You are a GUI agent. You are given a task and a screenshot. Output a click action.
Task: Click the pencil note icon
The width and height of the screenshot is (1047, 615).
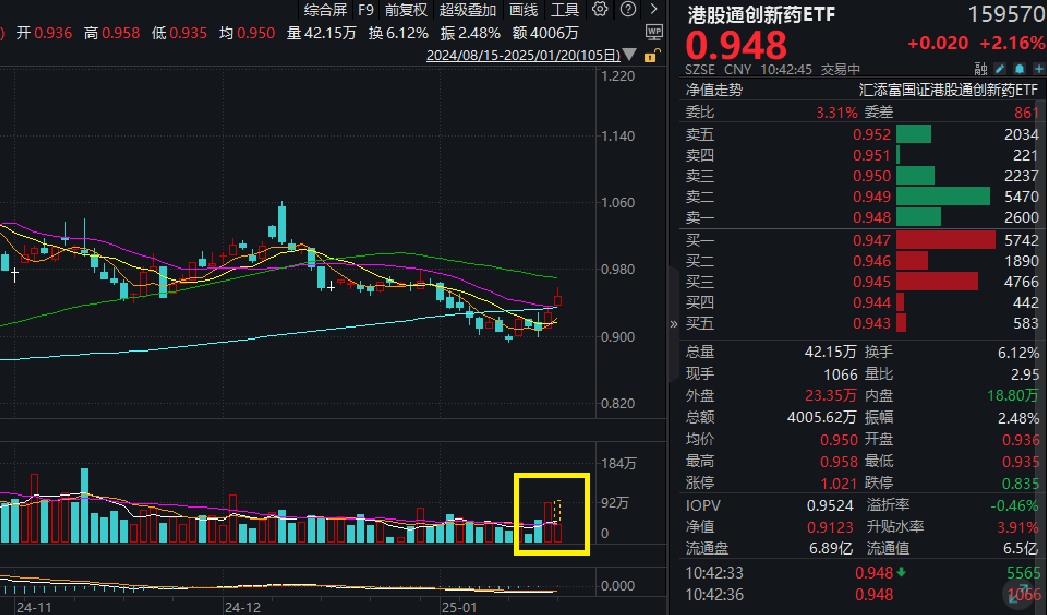[x=1000, y=69]
